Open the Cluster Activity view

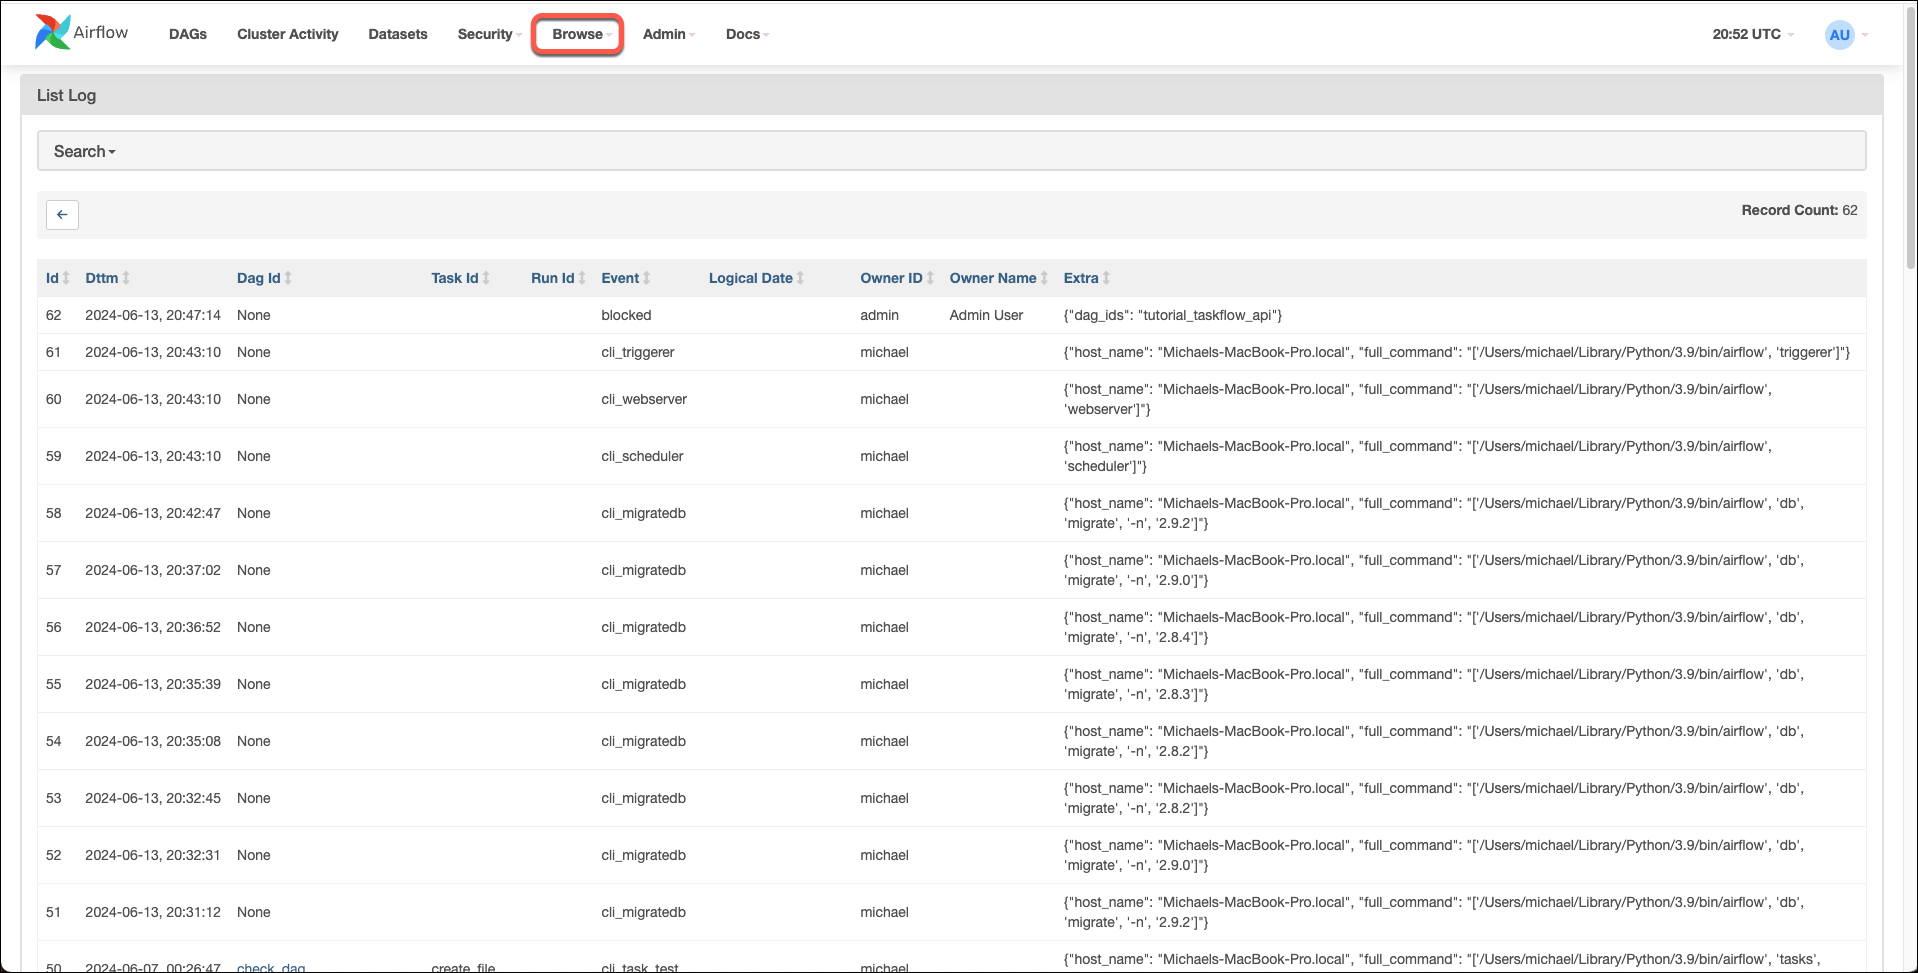287,34
